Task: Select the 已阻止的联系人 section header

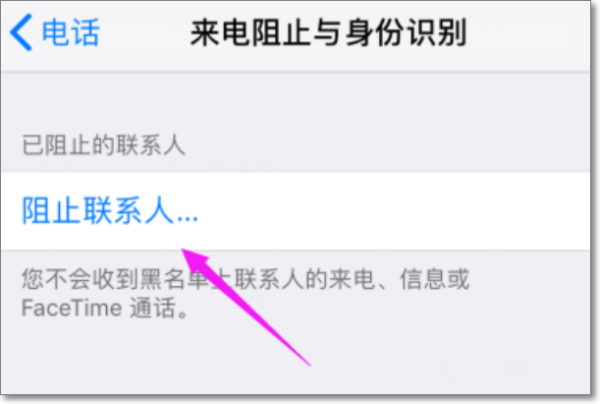Action: click(x=103, y=145)
